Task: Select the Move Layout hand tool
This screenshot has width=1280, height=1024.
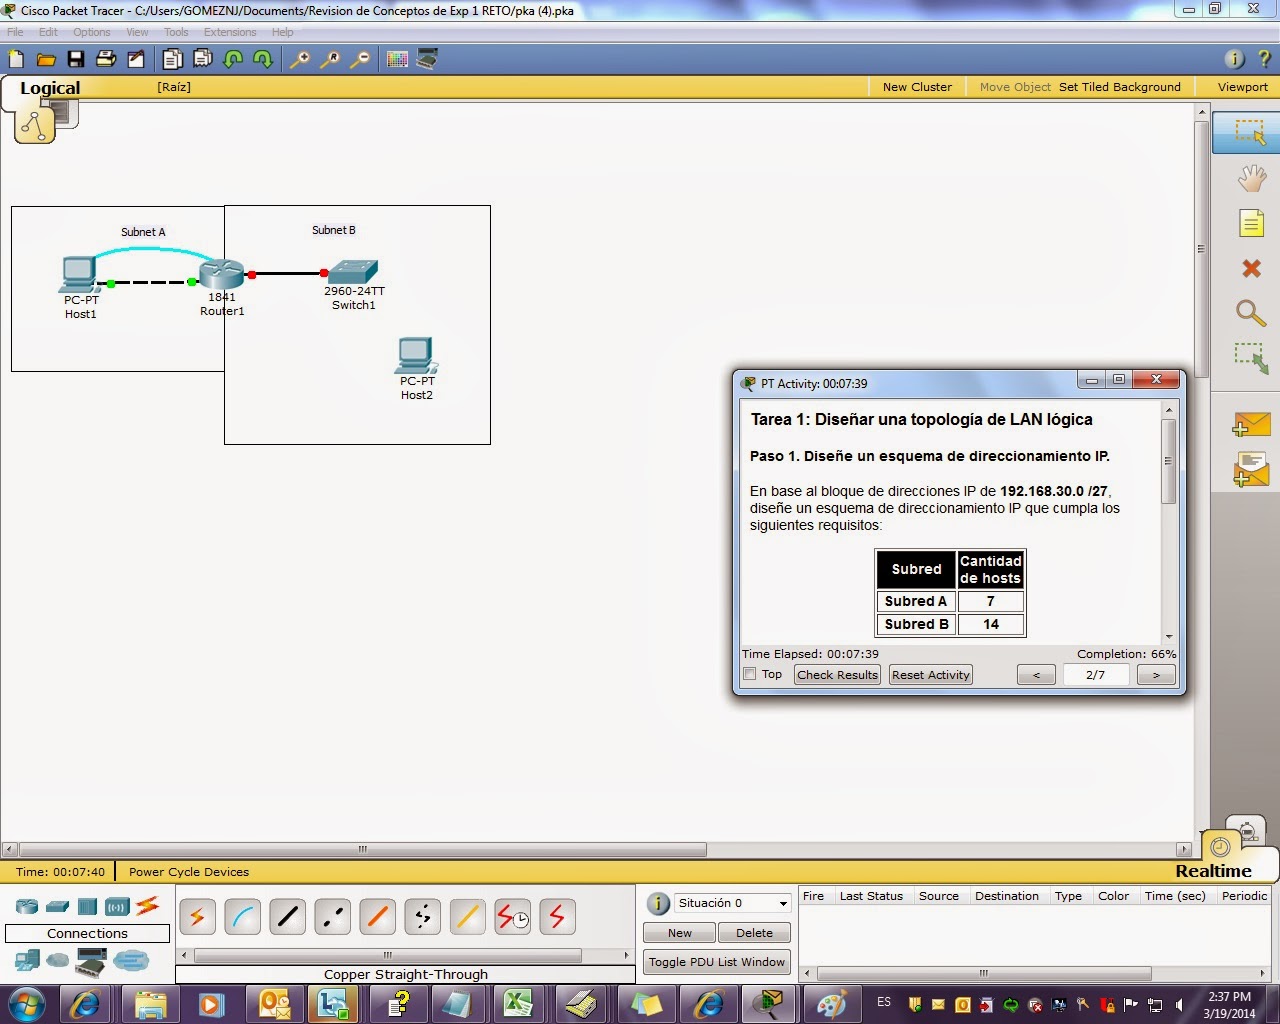Action: coord(1251,179)
